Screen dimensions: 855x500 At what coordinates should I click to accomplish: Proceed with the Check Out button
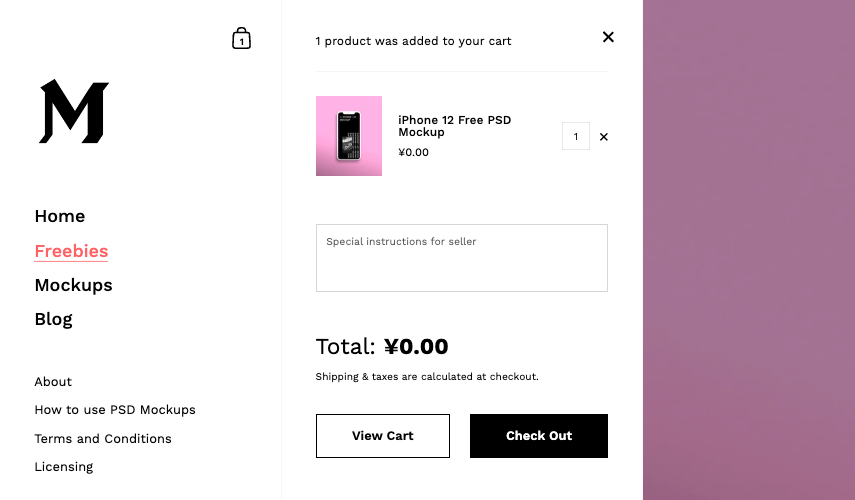pyautogui.click(x=539, y=436)
